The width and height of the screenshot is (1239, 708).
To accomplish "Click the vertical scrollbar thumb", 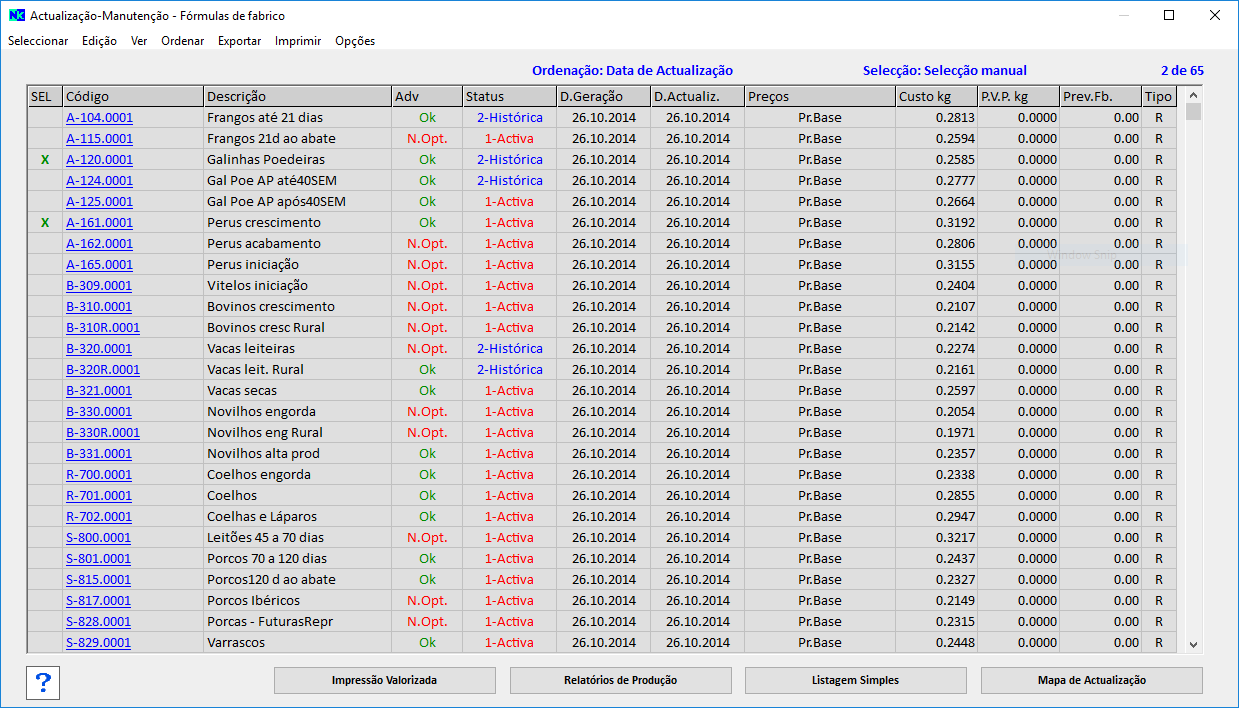I will (1193, 112).
